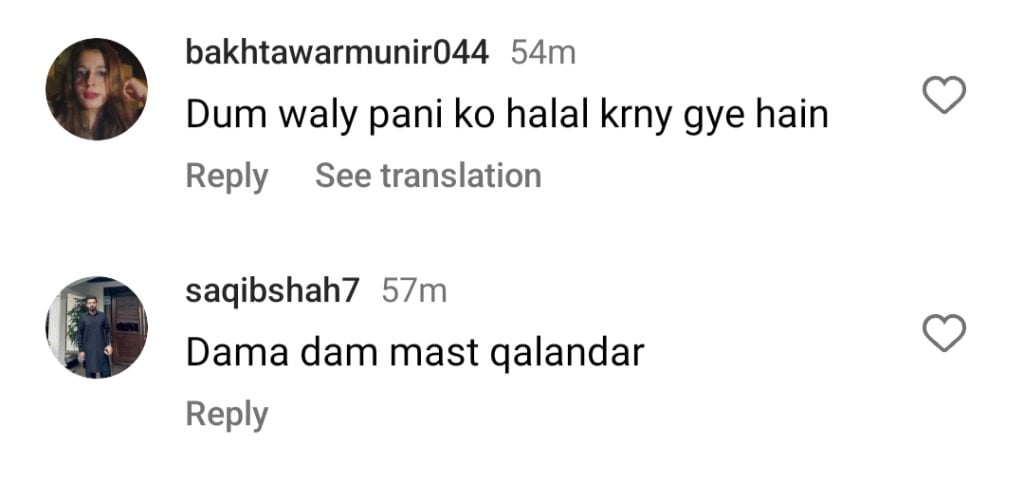This screenshot has width=1024, height=484.
Task: Reply to the bakhtawarmunir044 comment
Action: pyautogui.click(x=227, y=176)
